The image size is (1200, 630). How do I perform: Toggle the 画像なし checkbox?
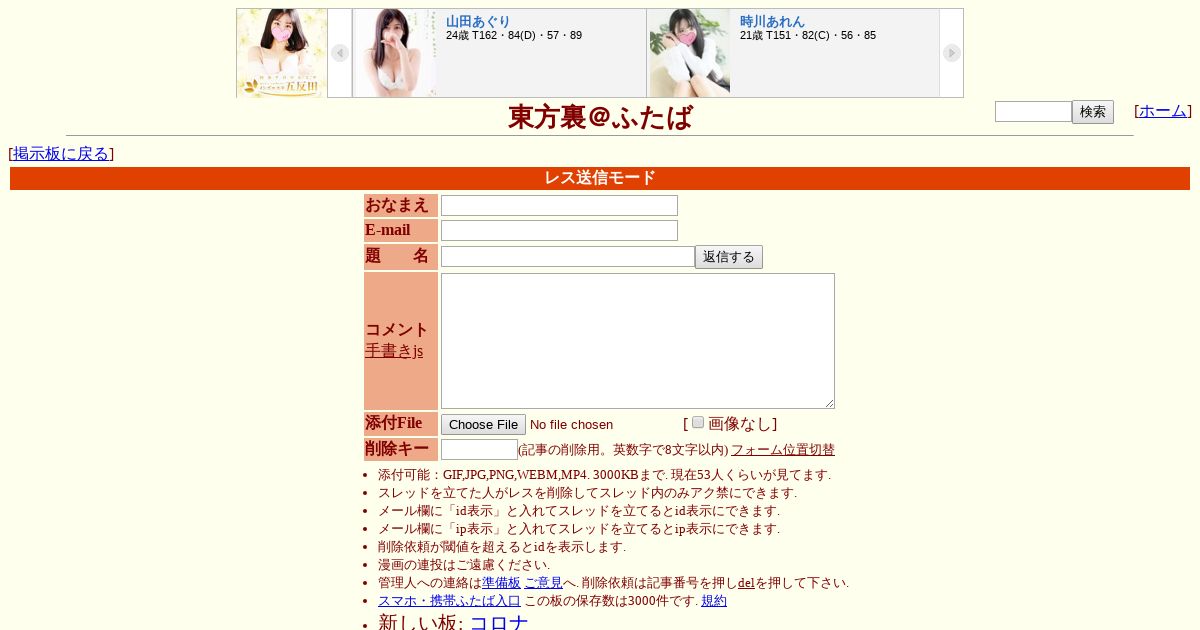[698, 422]
